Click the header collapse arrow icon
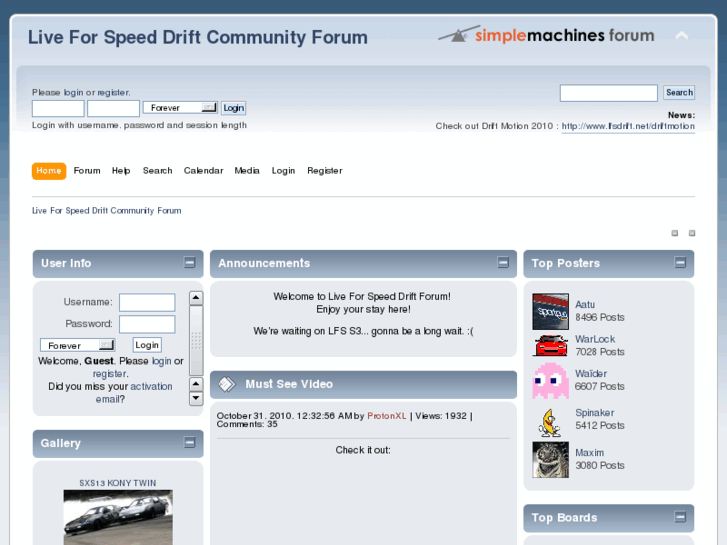Viewport: 727px width, 545px height. (682, 36)
